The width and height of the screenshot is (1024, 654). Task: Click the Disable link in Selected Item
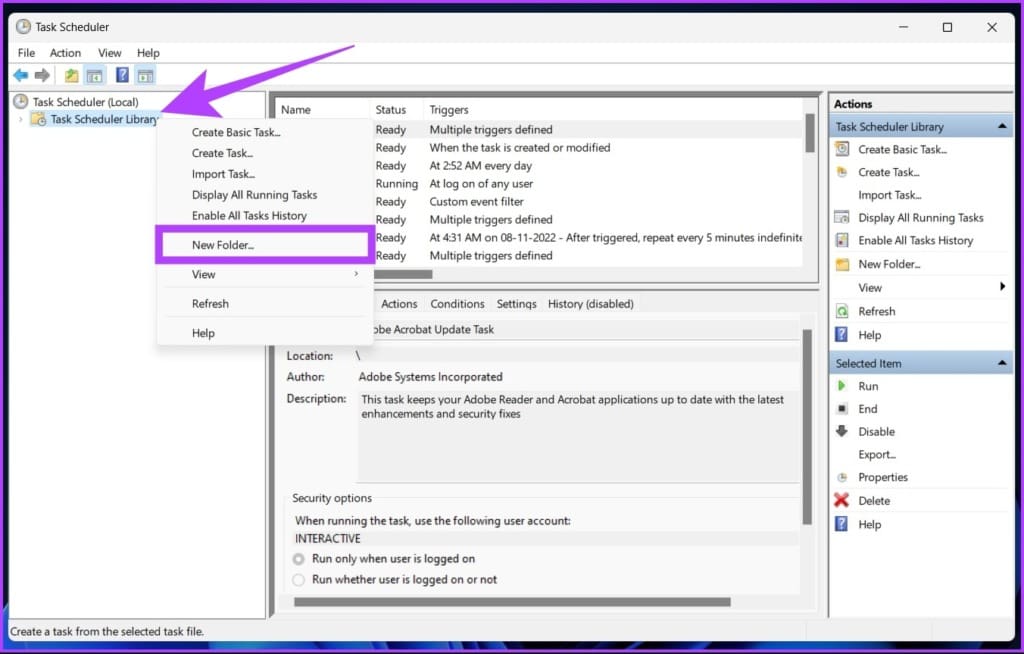click(x=876, y=431)
